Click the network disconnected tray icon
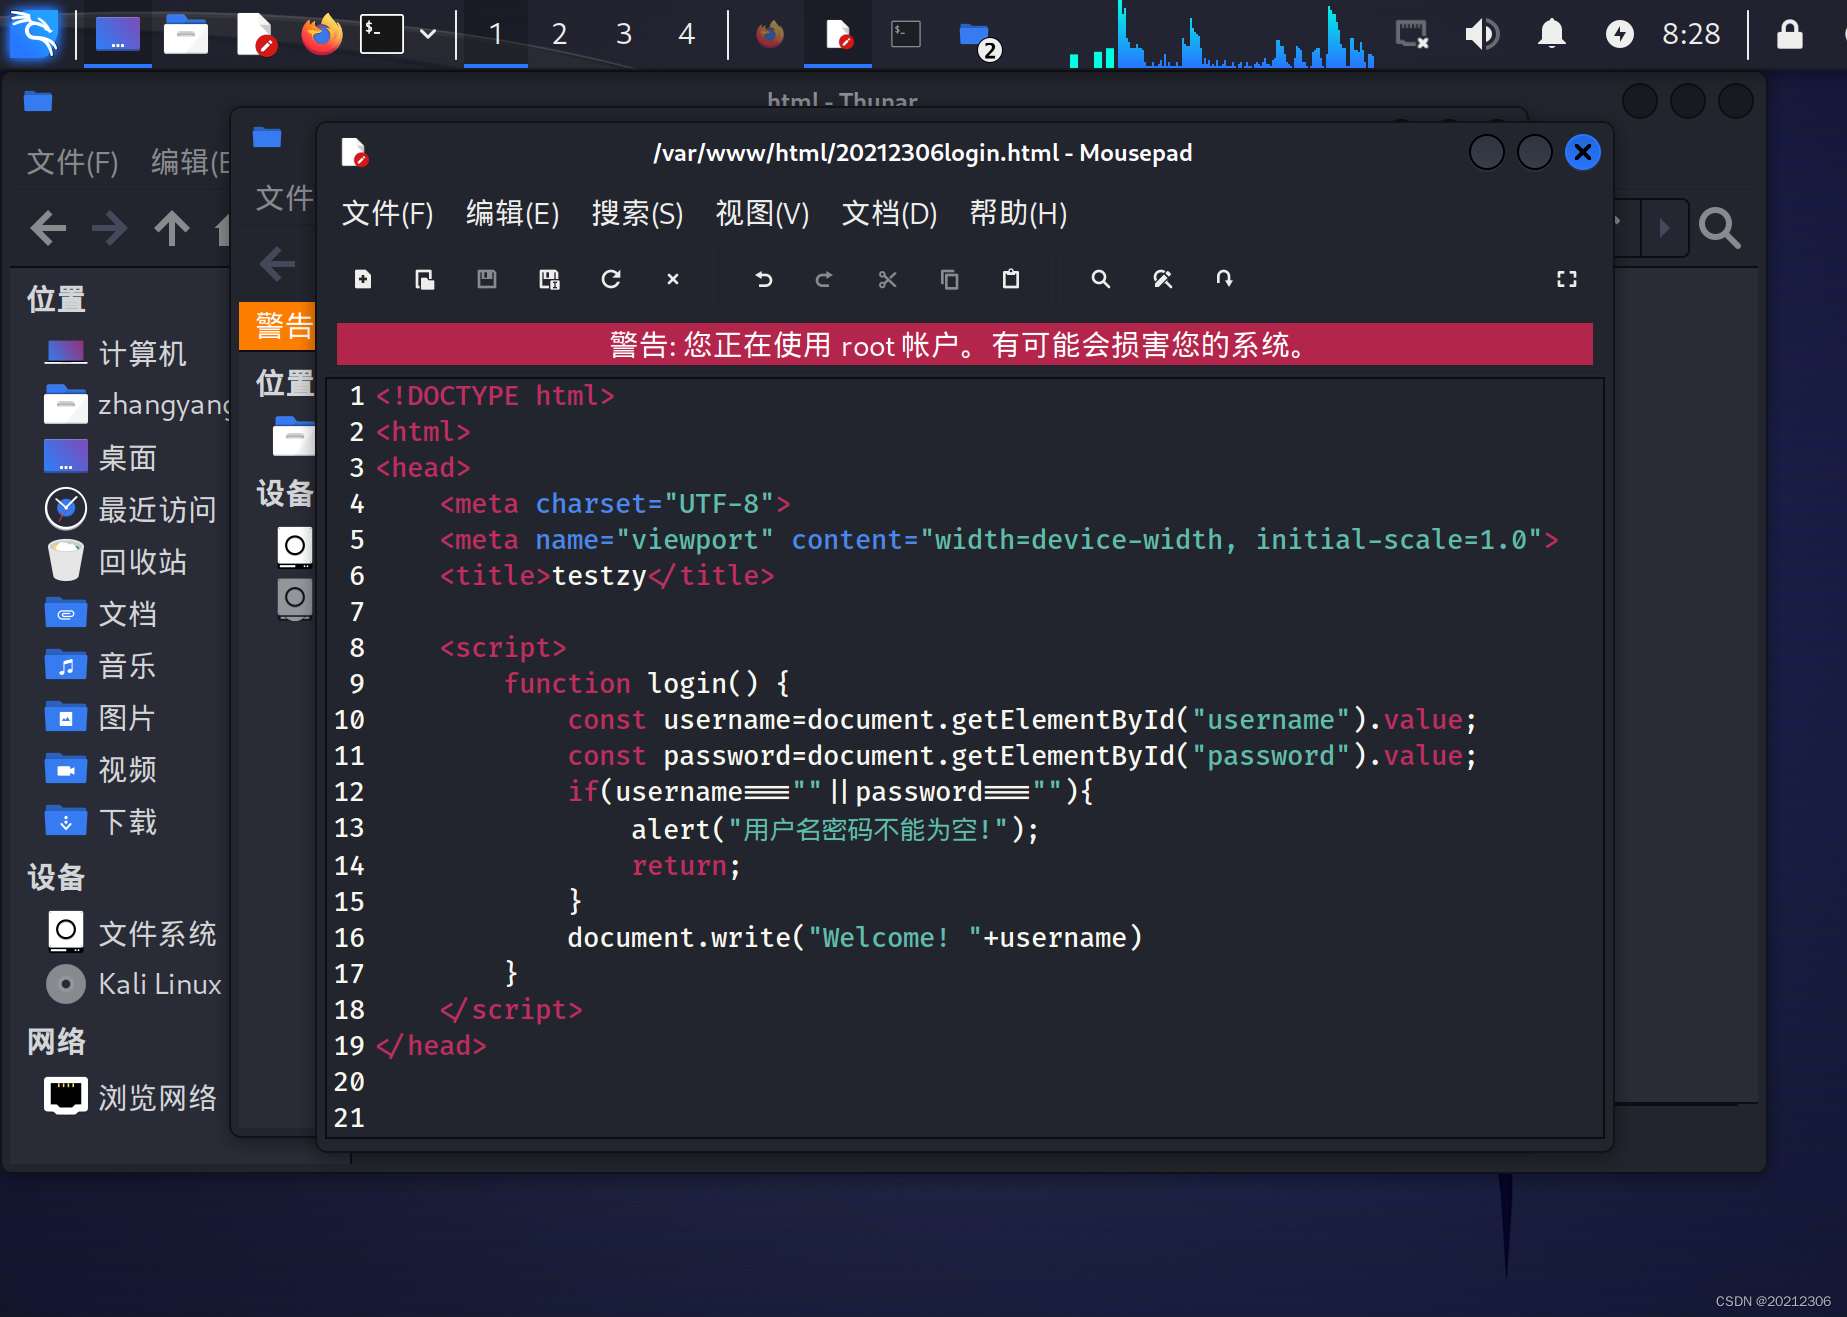The width and height of the screenshot is (1847, 1317). click(x=1412, y=34)
